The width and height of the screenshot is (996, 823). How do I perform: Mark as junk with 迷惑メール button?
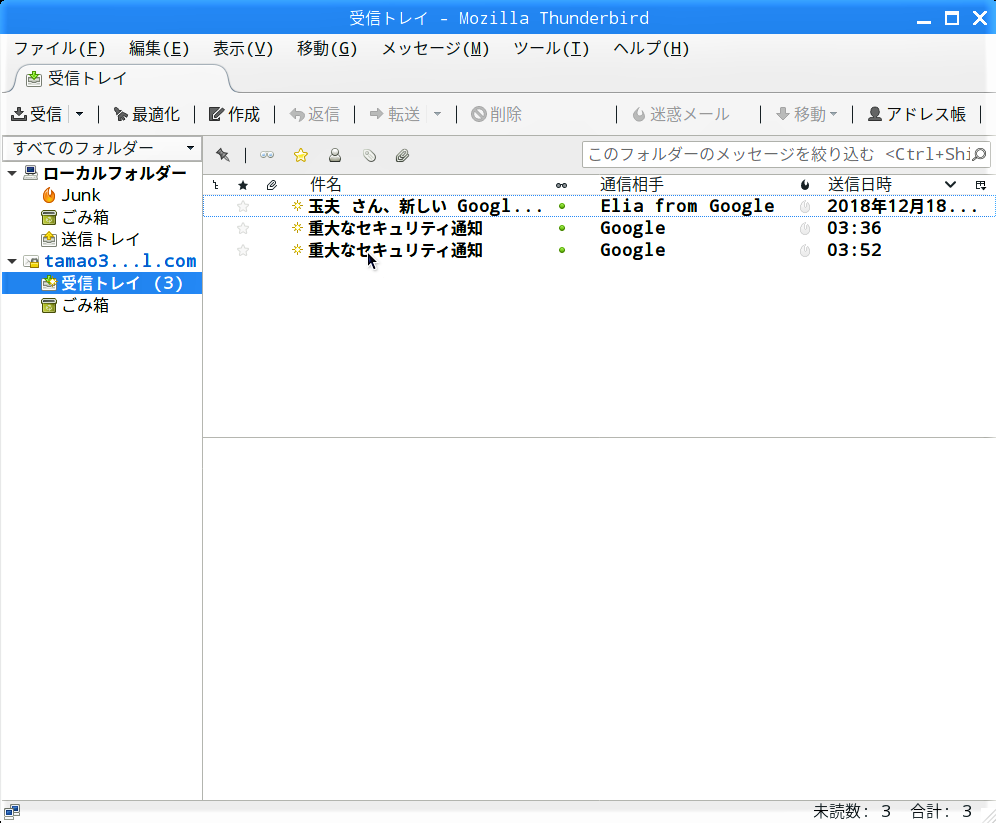click(681, 114)
